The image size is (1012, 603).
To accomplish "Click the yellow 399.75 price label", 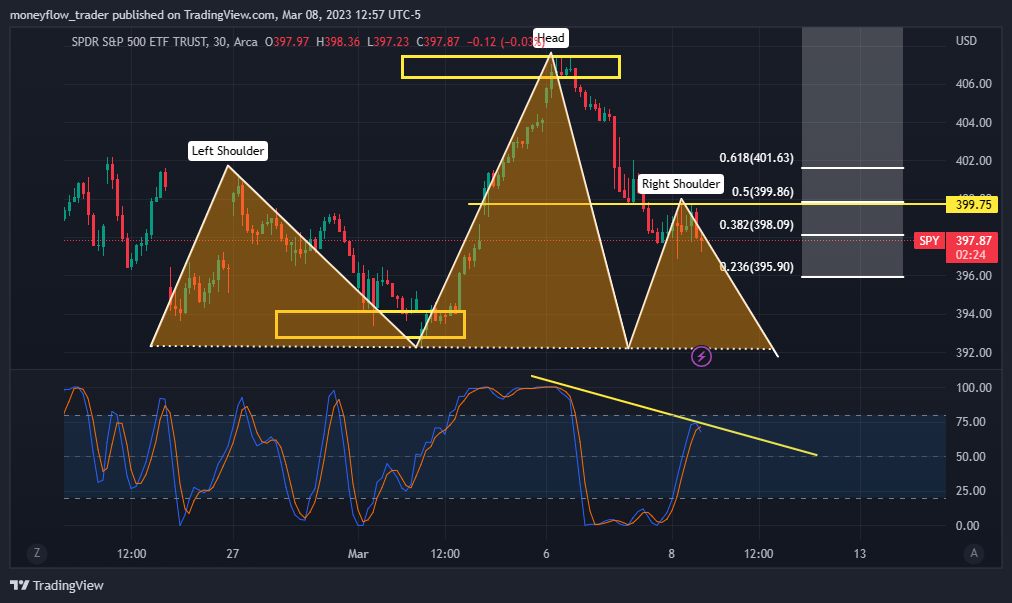I will [973, 205].
